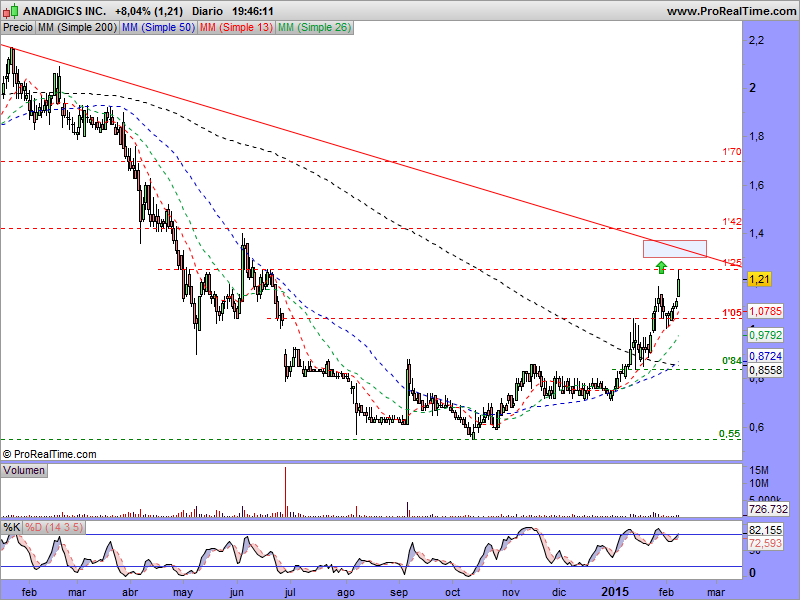Click the abr month label on the time axis

[130, 592]
